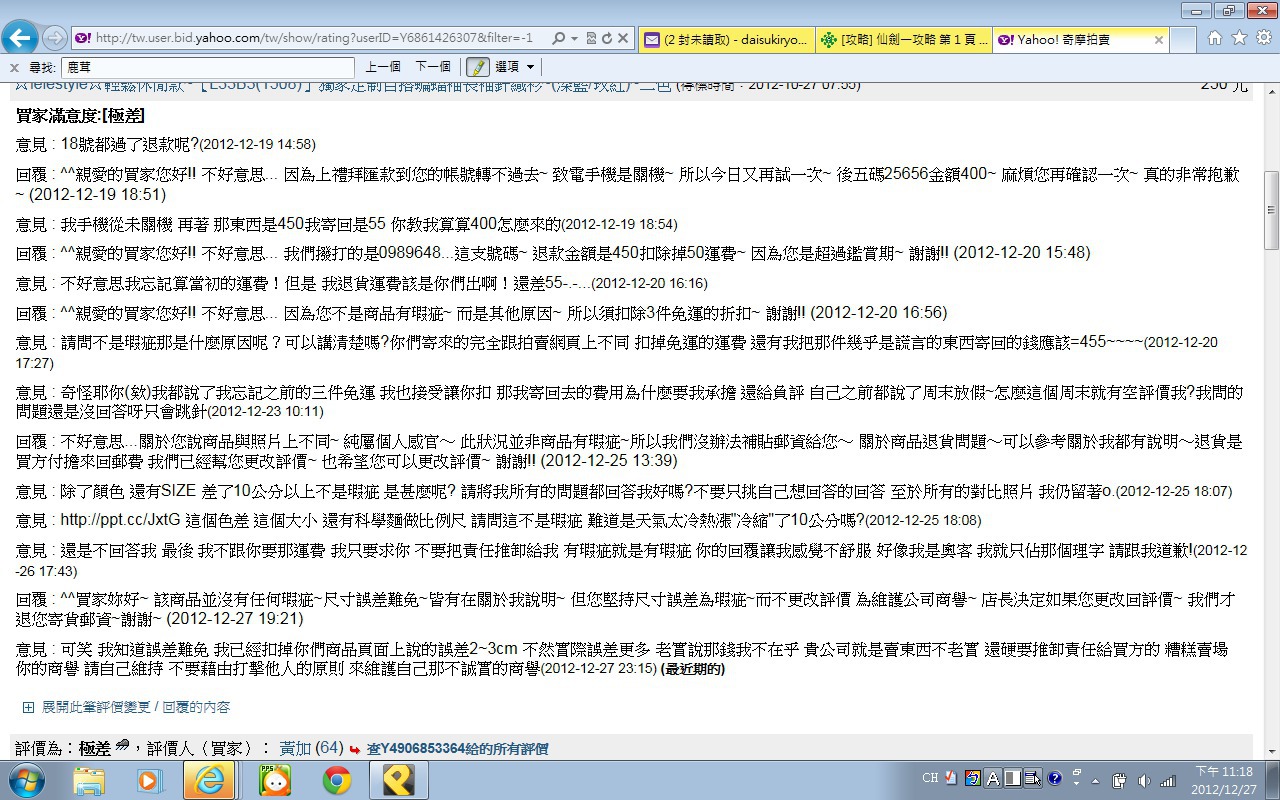Open the browser home page icon
This screenshot has height=800, width=1280.
(x=1215, y=38)
